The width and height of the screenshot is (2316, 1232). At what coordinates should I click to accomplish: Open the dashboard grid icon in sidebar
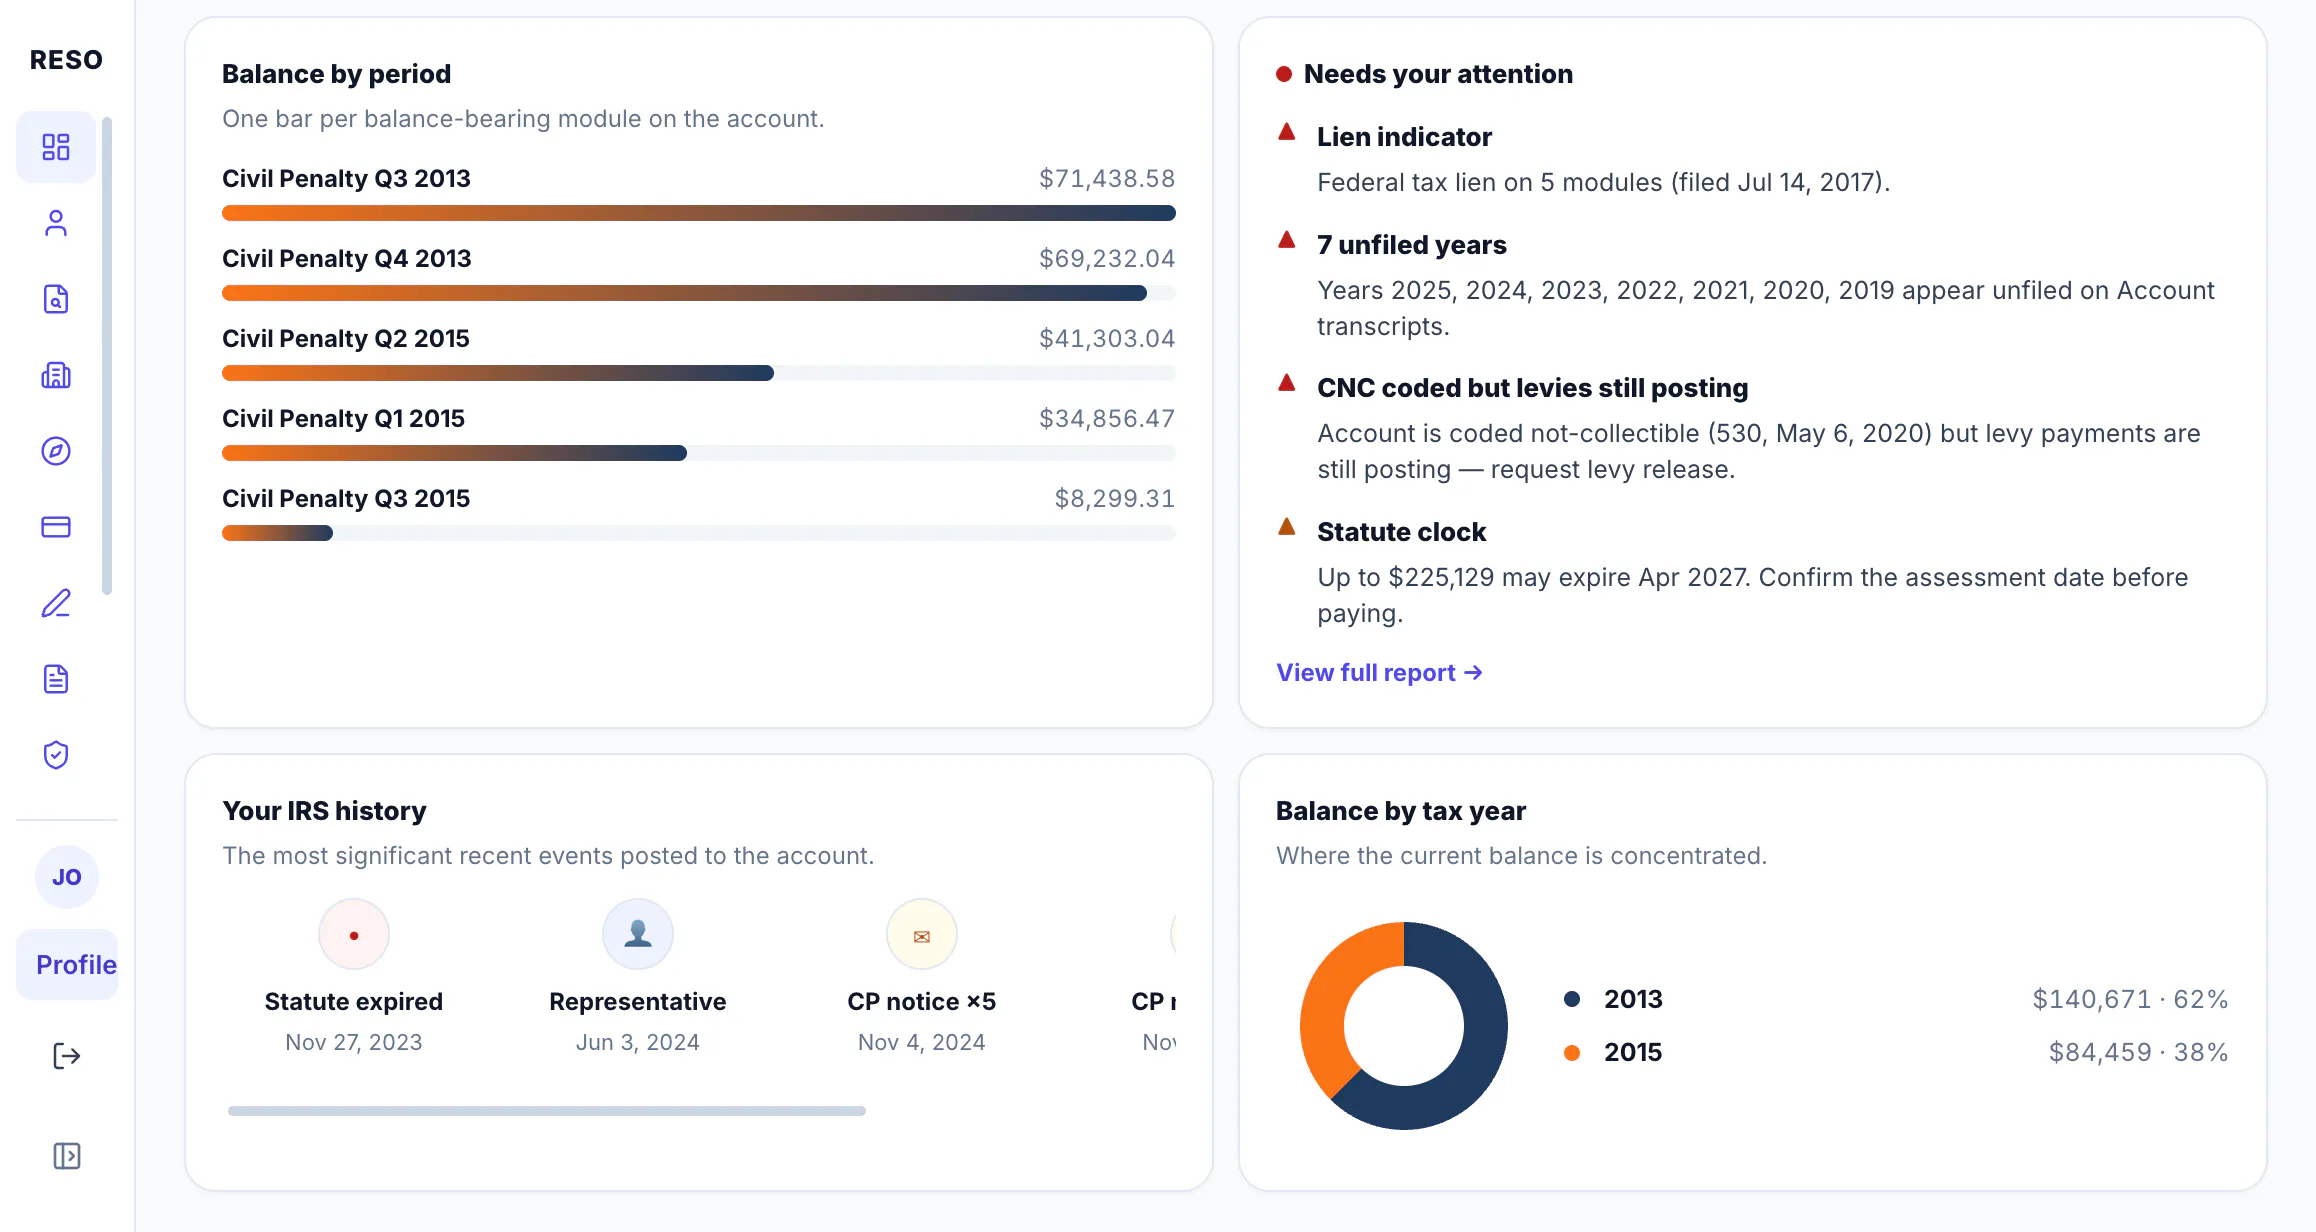56,147
